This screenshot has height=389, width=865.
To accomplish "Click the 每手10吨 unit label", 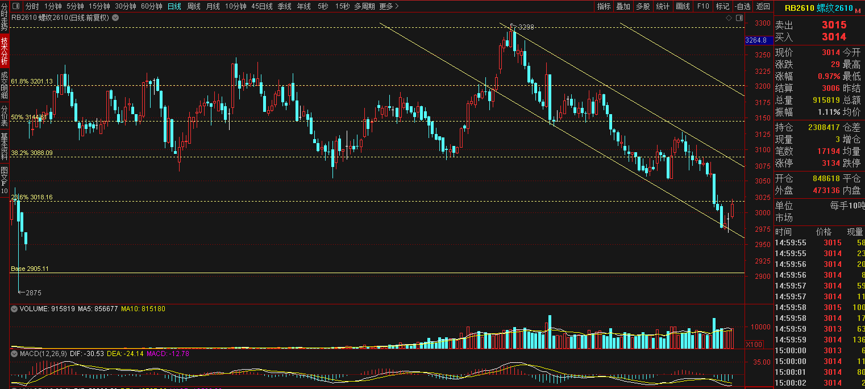I will click(x=848, y=206).
